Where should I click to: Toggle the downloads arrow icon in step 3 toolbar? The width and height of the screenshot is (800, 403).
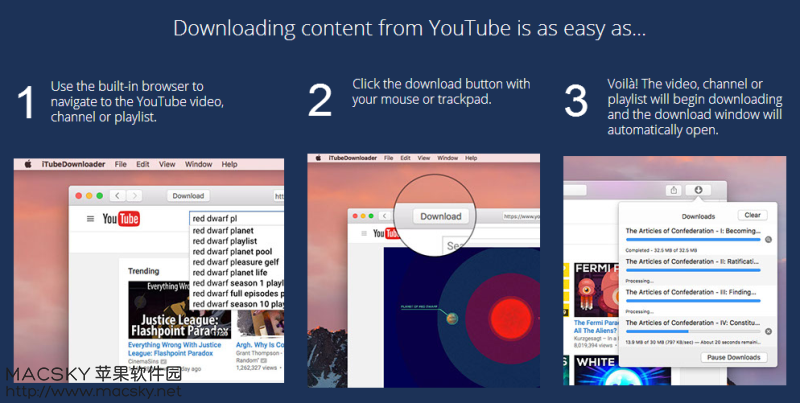[x=698, y=190]
